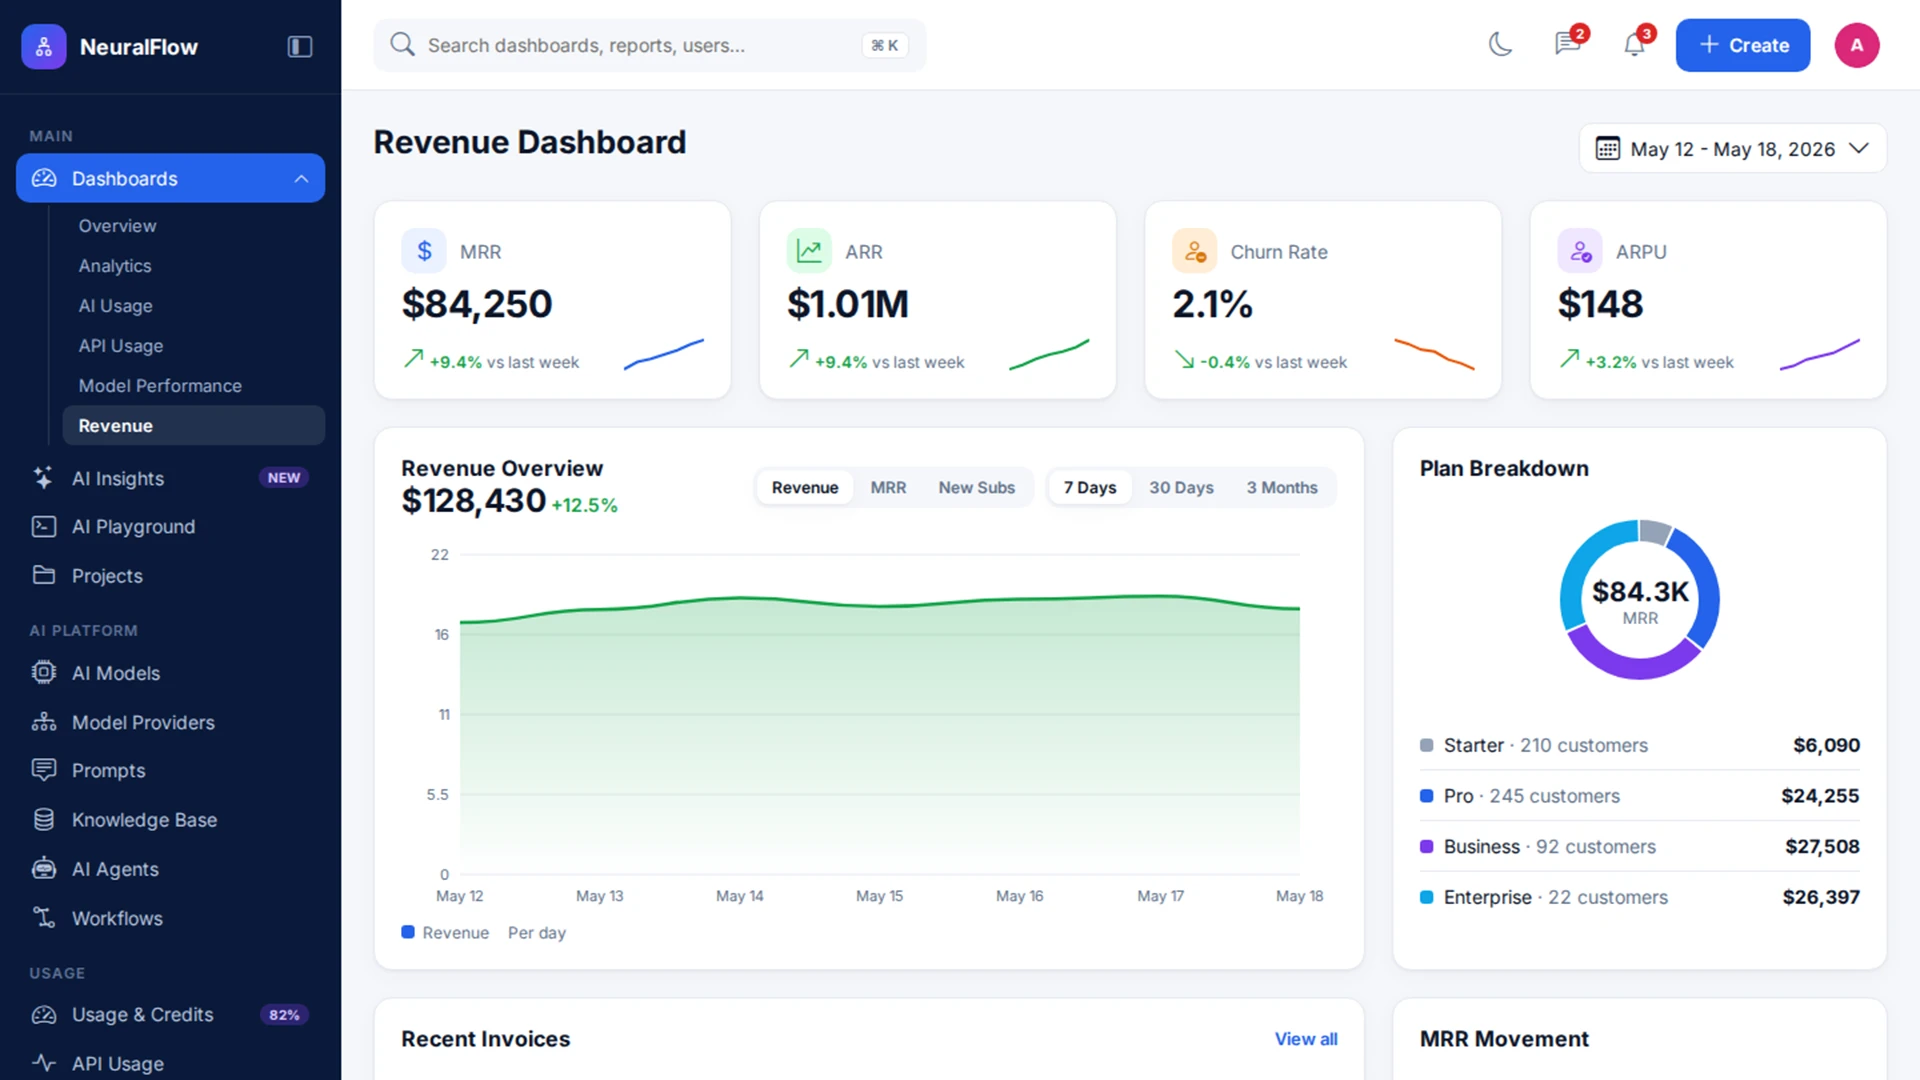Screen dimensions: 1920x1080
Task: Switch chart to New Subs tab
Action: [976, 487]
